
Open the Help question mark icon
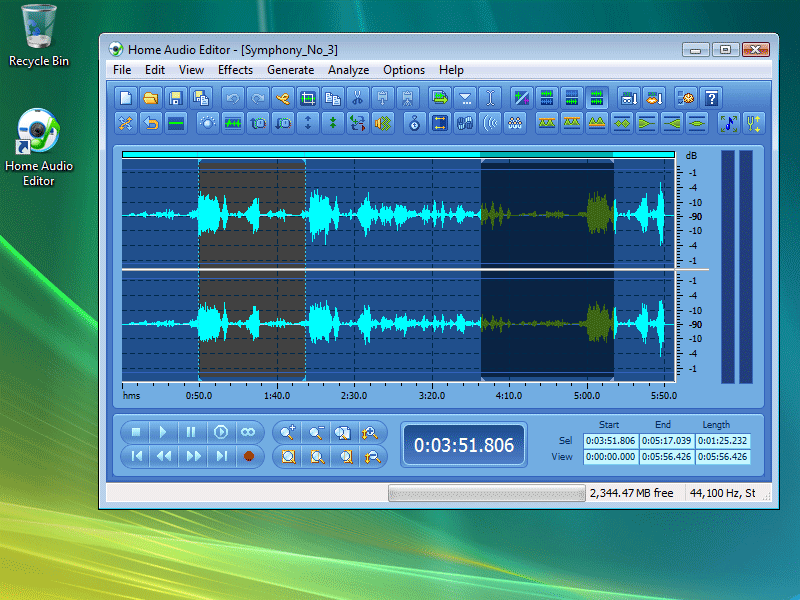[711, 98]
